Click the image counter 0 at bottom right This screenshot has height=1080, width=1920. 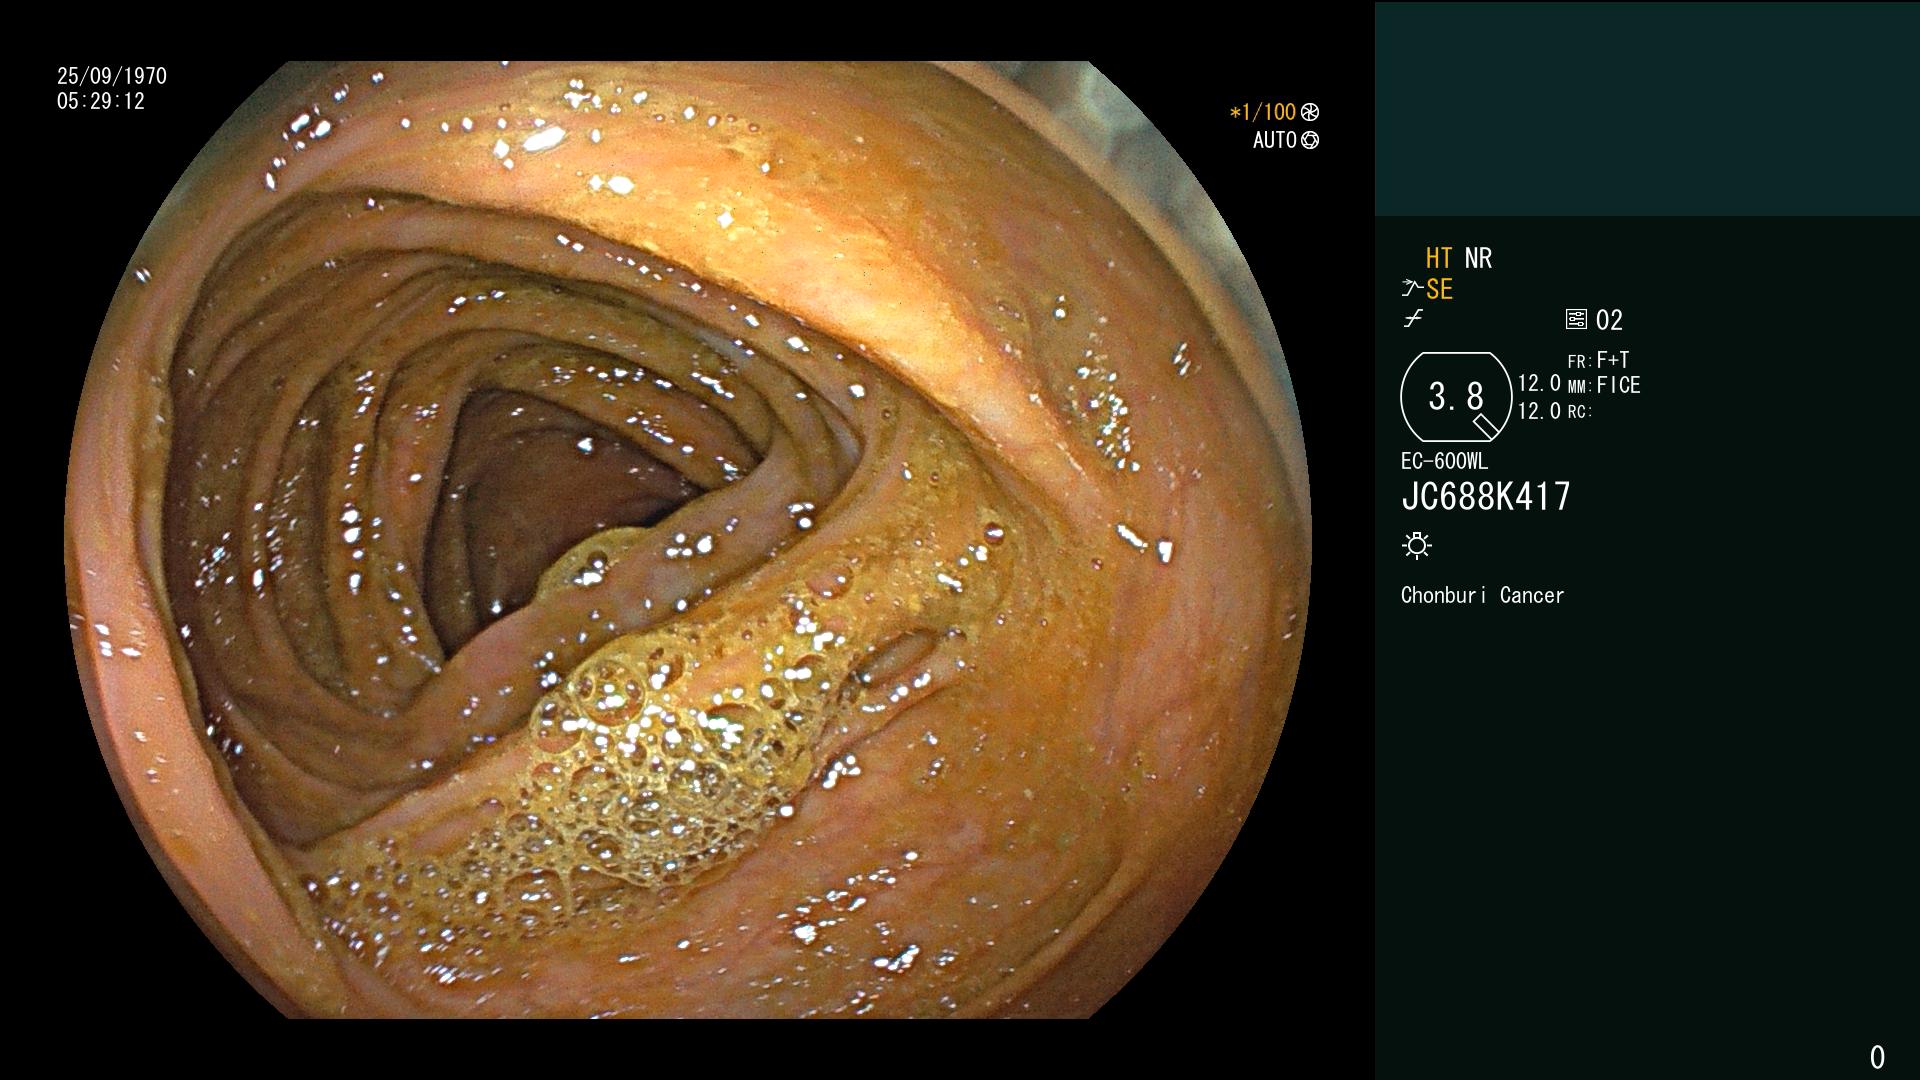point(1877,1057)
